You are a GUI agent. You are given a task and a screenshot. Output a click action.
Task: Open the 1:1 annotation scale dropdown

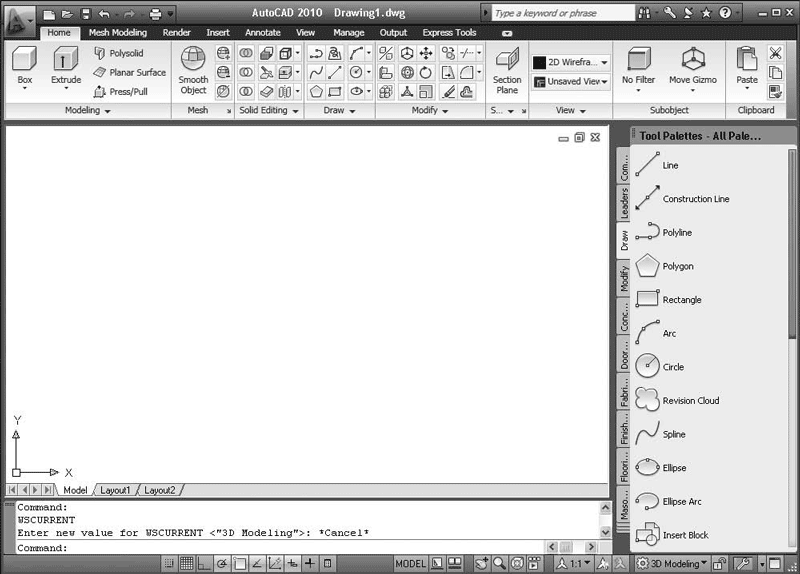click(x=574, y=563)
